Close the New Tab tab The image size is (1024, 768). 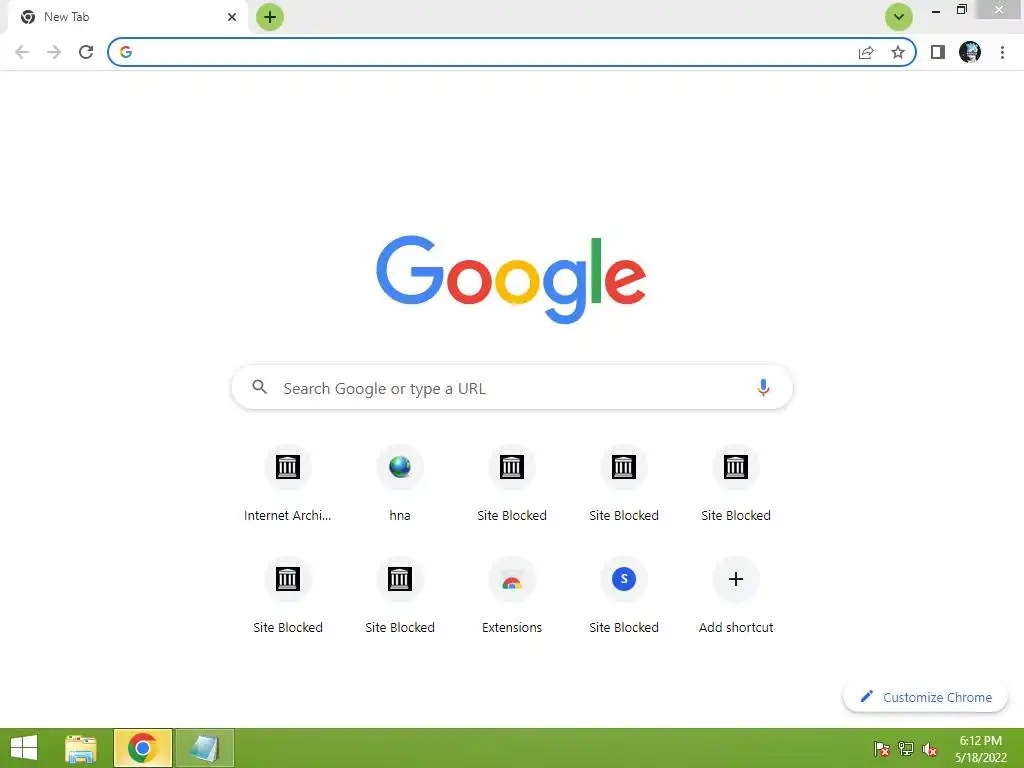pos(232,17)
